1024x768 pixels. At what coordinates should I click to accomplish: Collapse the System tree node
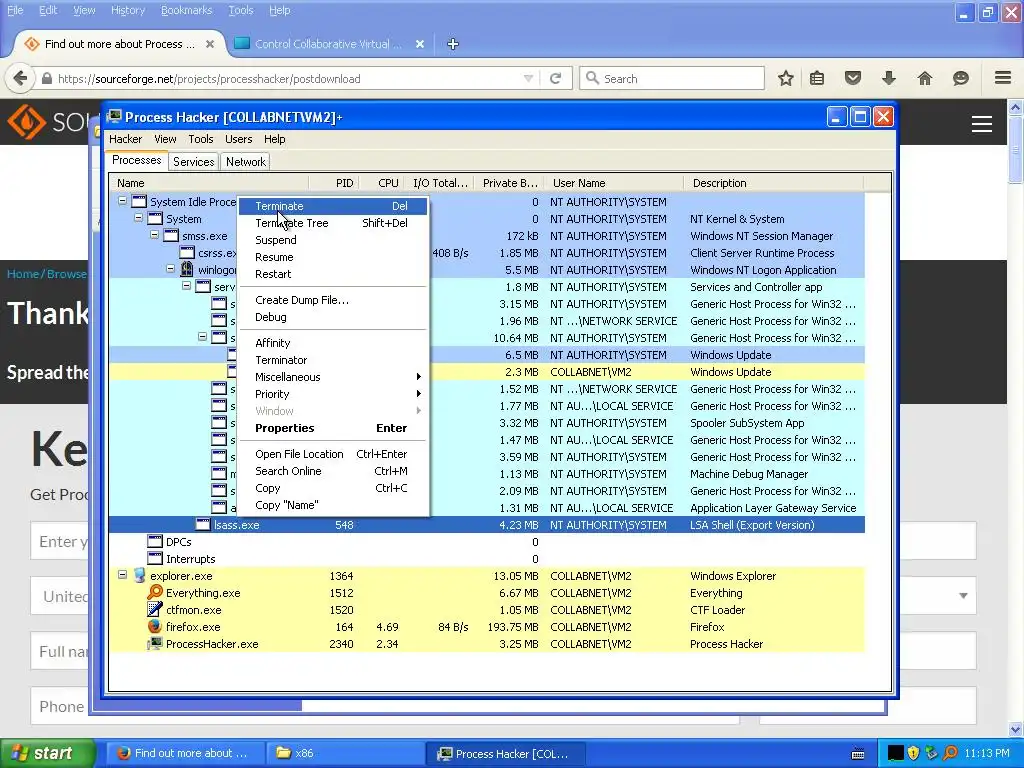coord(138,218)
